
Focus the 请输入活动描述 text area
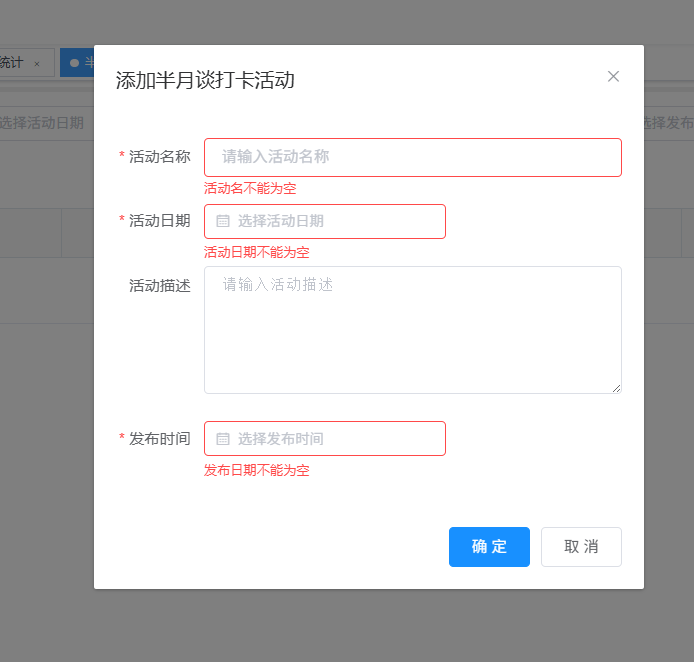(412, 329)
